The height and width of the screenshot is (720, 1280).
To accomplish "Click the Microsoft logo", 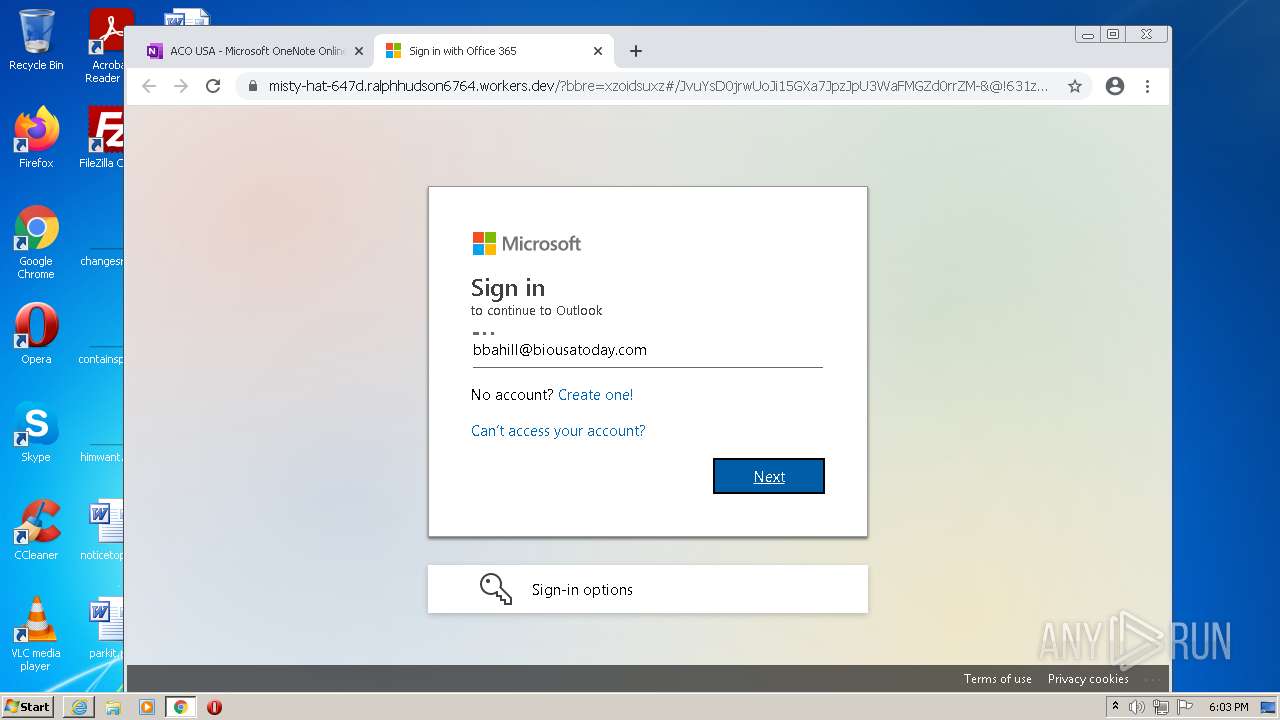I will pos(527,244).
